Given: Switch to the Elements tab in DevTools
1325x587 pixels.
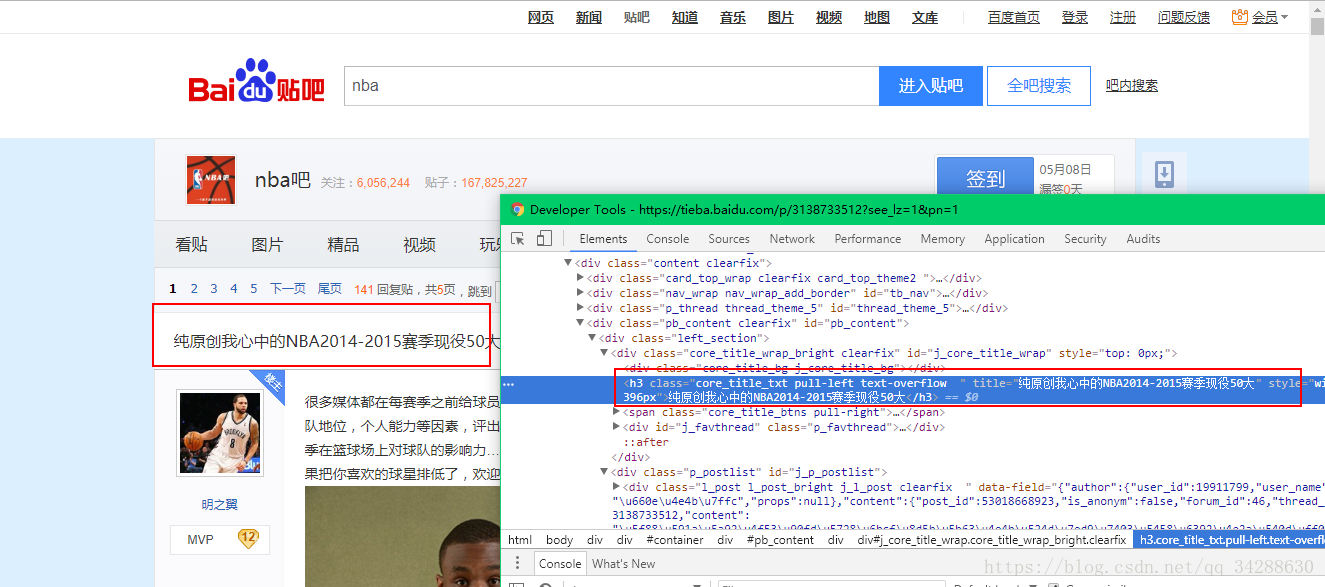Looking at the screenshot, I should tap(603, 239).
